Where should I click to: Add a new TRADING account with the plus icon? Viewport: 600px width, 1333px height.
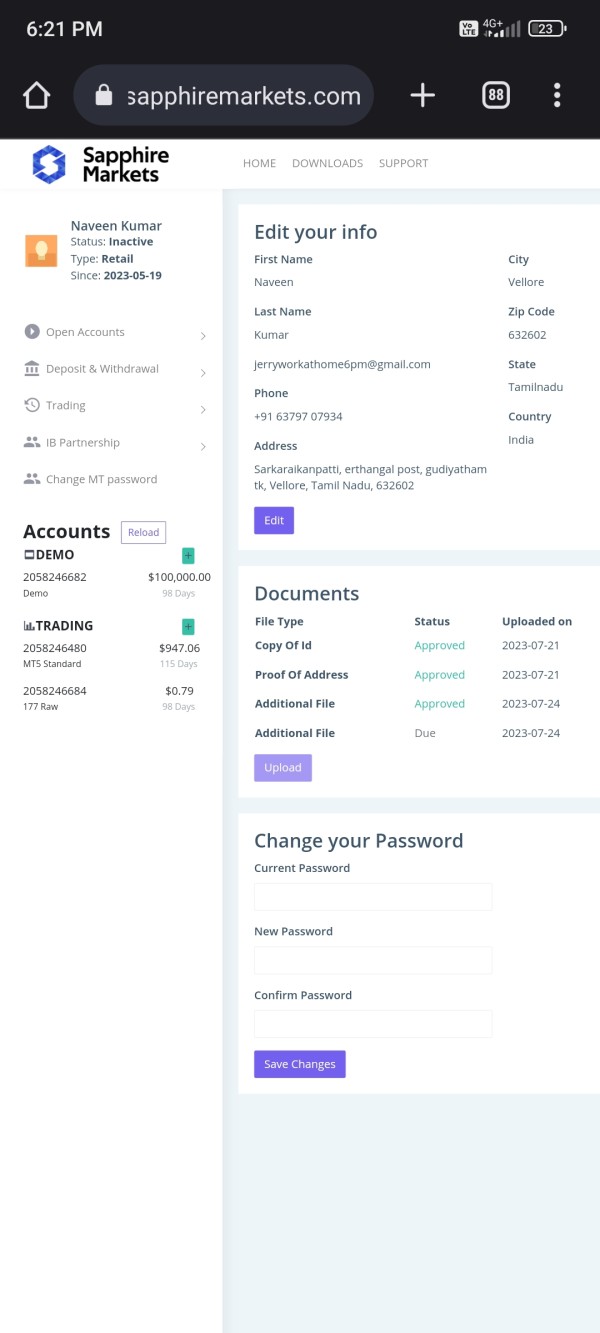pos(188,627)
